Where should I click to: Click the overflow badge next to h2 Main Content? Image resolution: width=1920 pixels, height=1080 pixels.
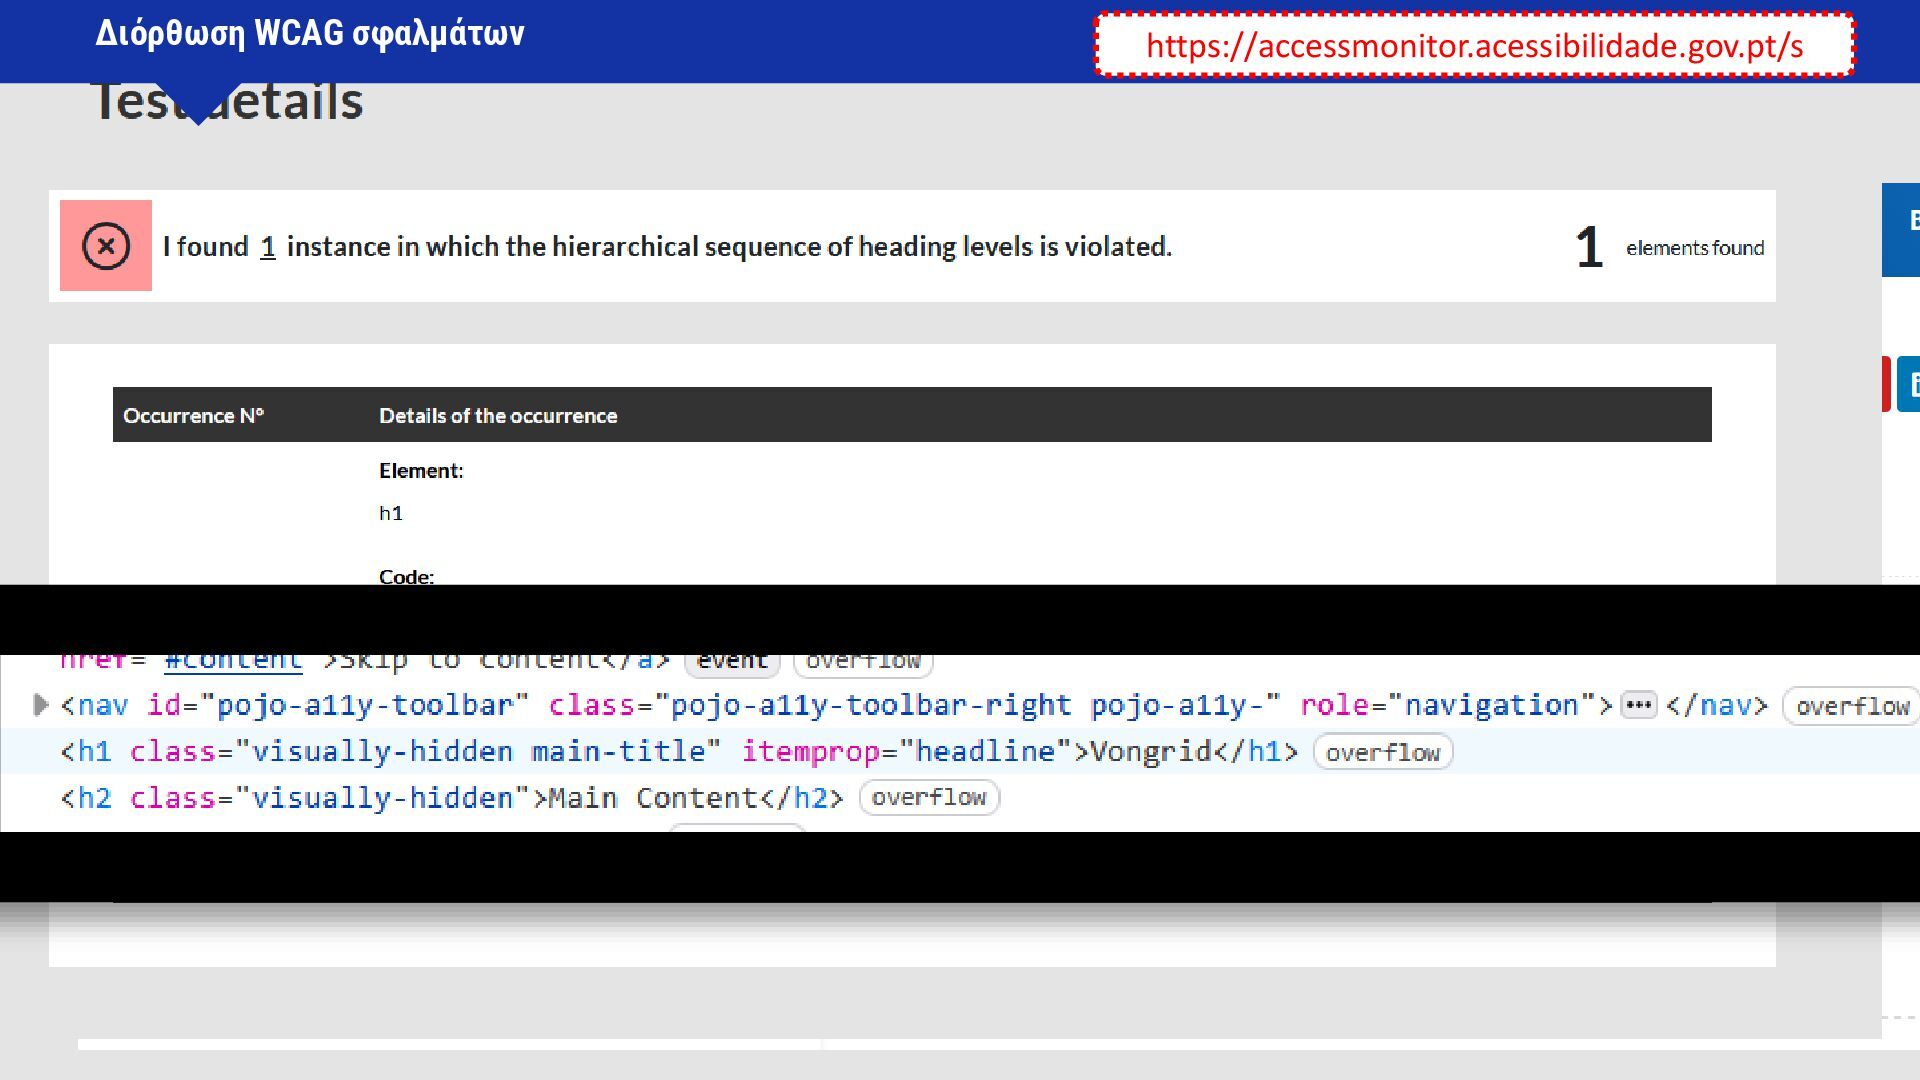928,798
